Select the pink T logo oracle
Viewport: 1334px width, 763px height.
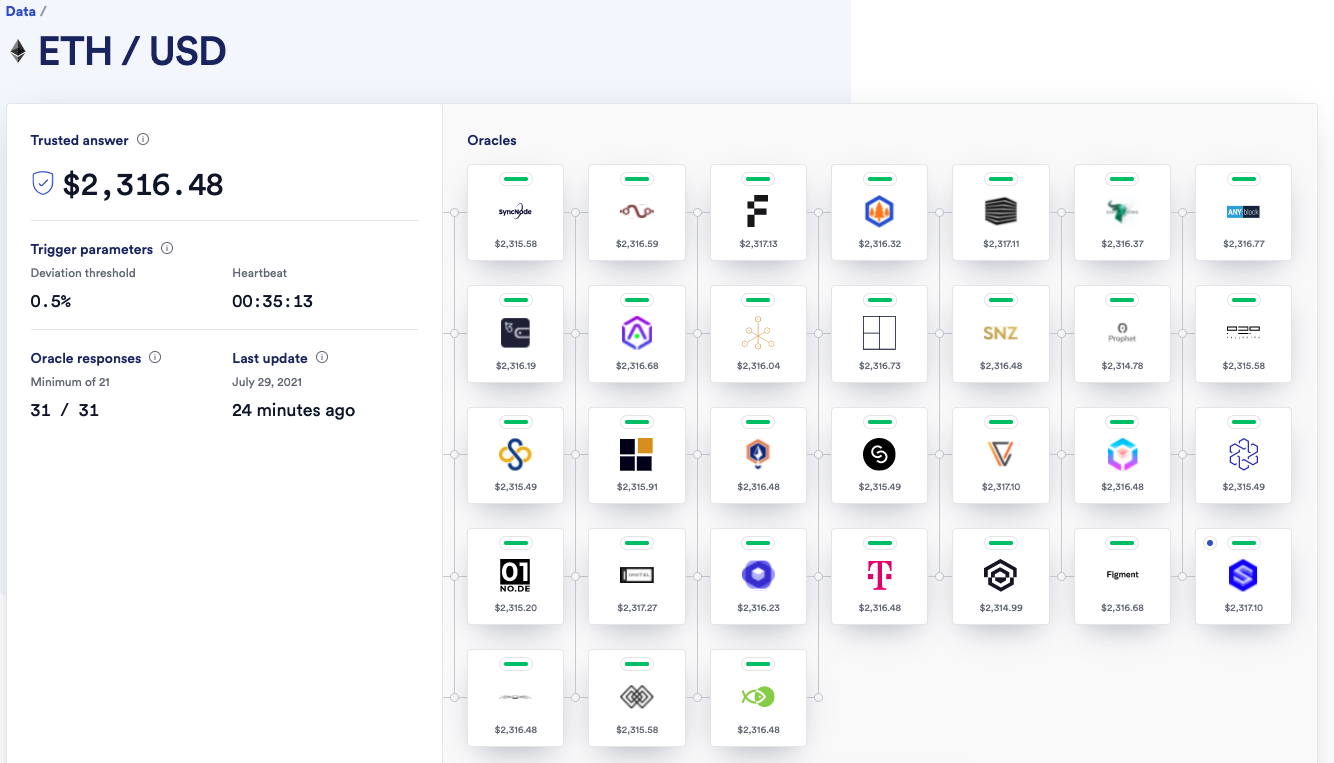(880, 576)
